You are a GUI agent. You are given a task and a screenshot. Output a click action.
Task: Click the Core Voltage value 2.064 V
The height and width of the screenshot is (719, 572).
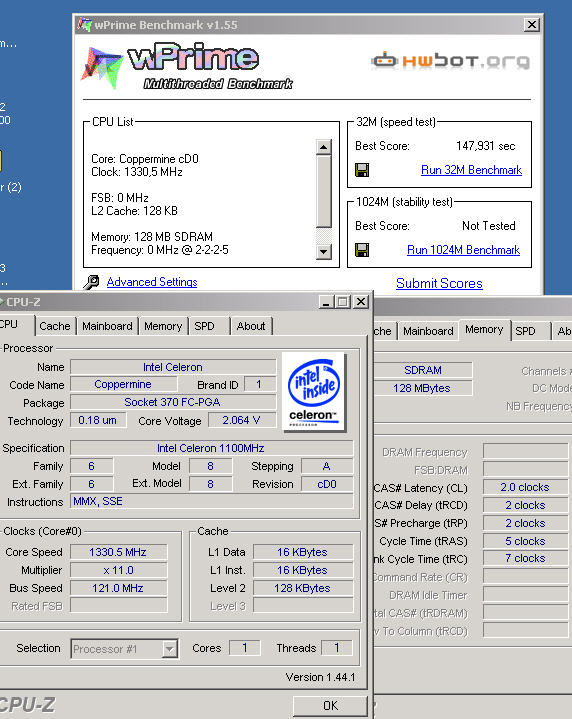click(242, 420)
